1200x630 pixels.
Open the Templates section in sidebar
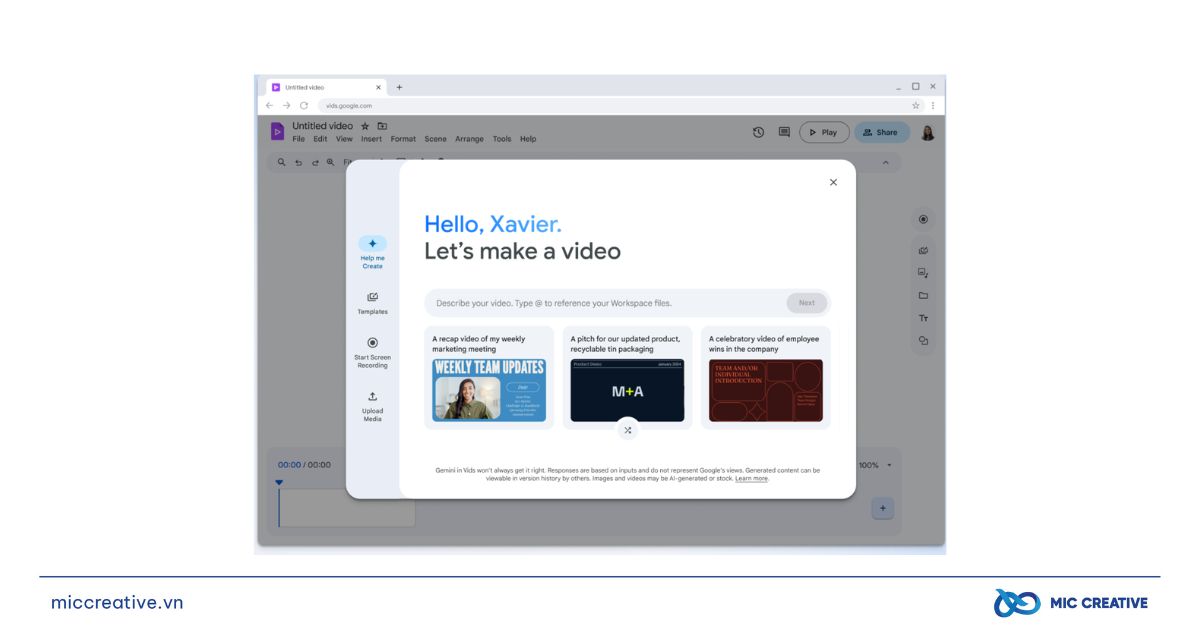(372, 303)
